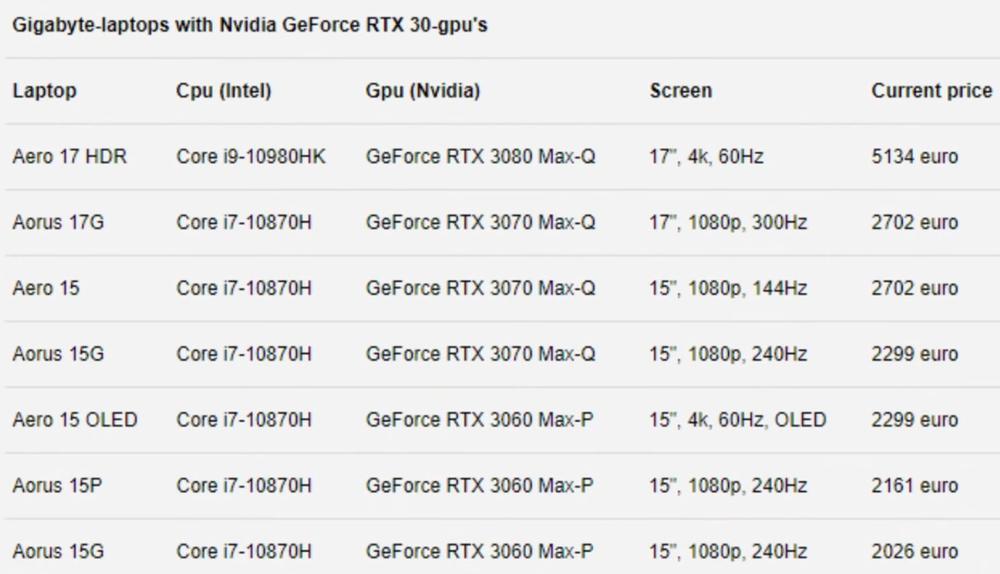Click the table title about Gigabyte laptops
Screen dimensions: 1000x574
[x=250, y=25]
